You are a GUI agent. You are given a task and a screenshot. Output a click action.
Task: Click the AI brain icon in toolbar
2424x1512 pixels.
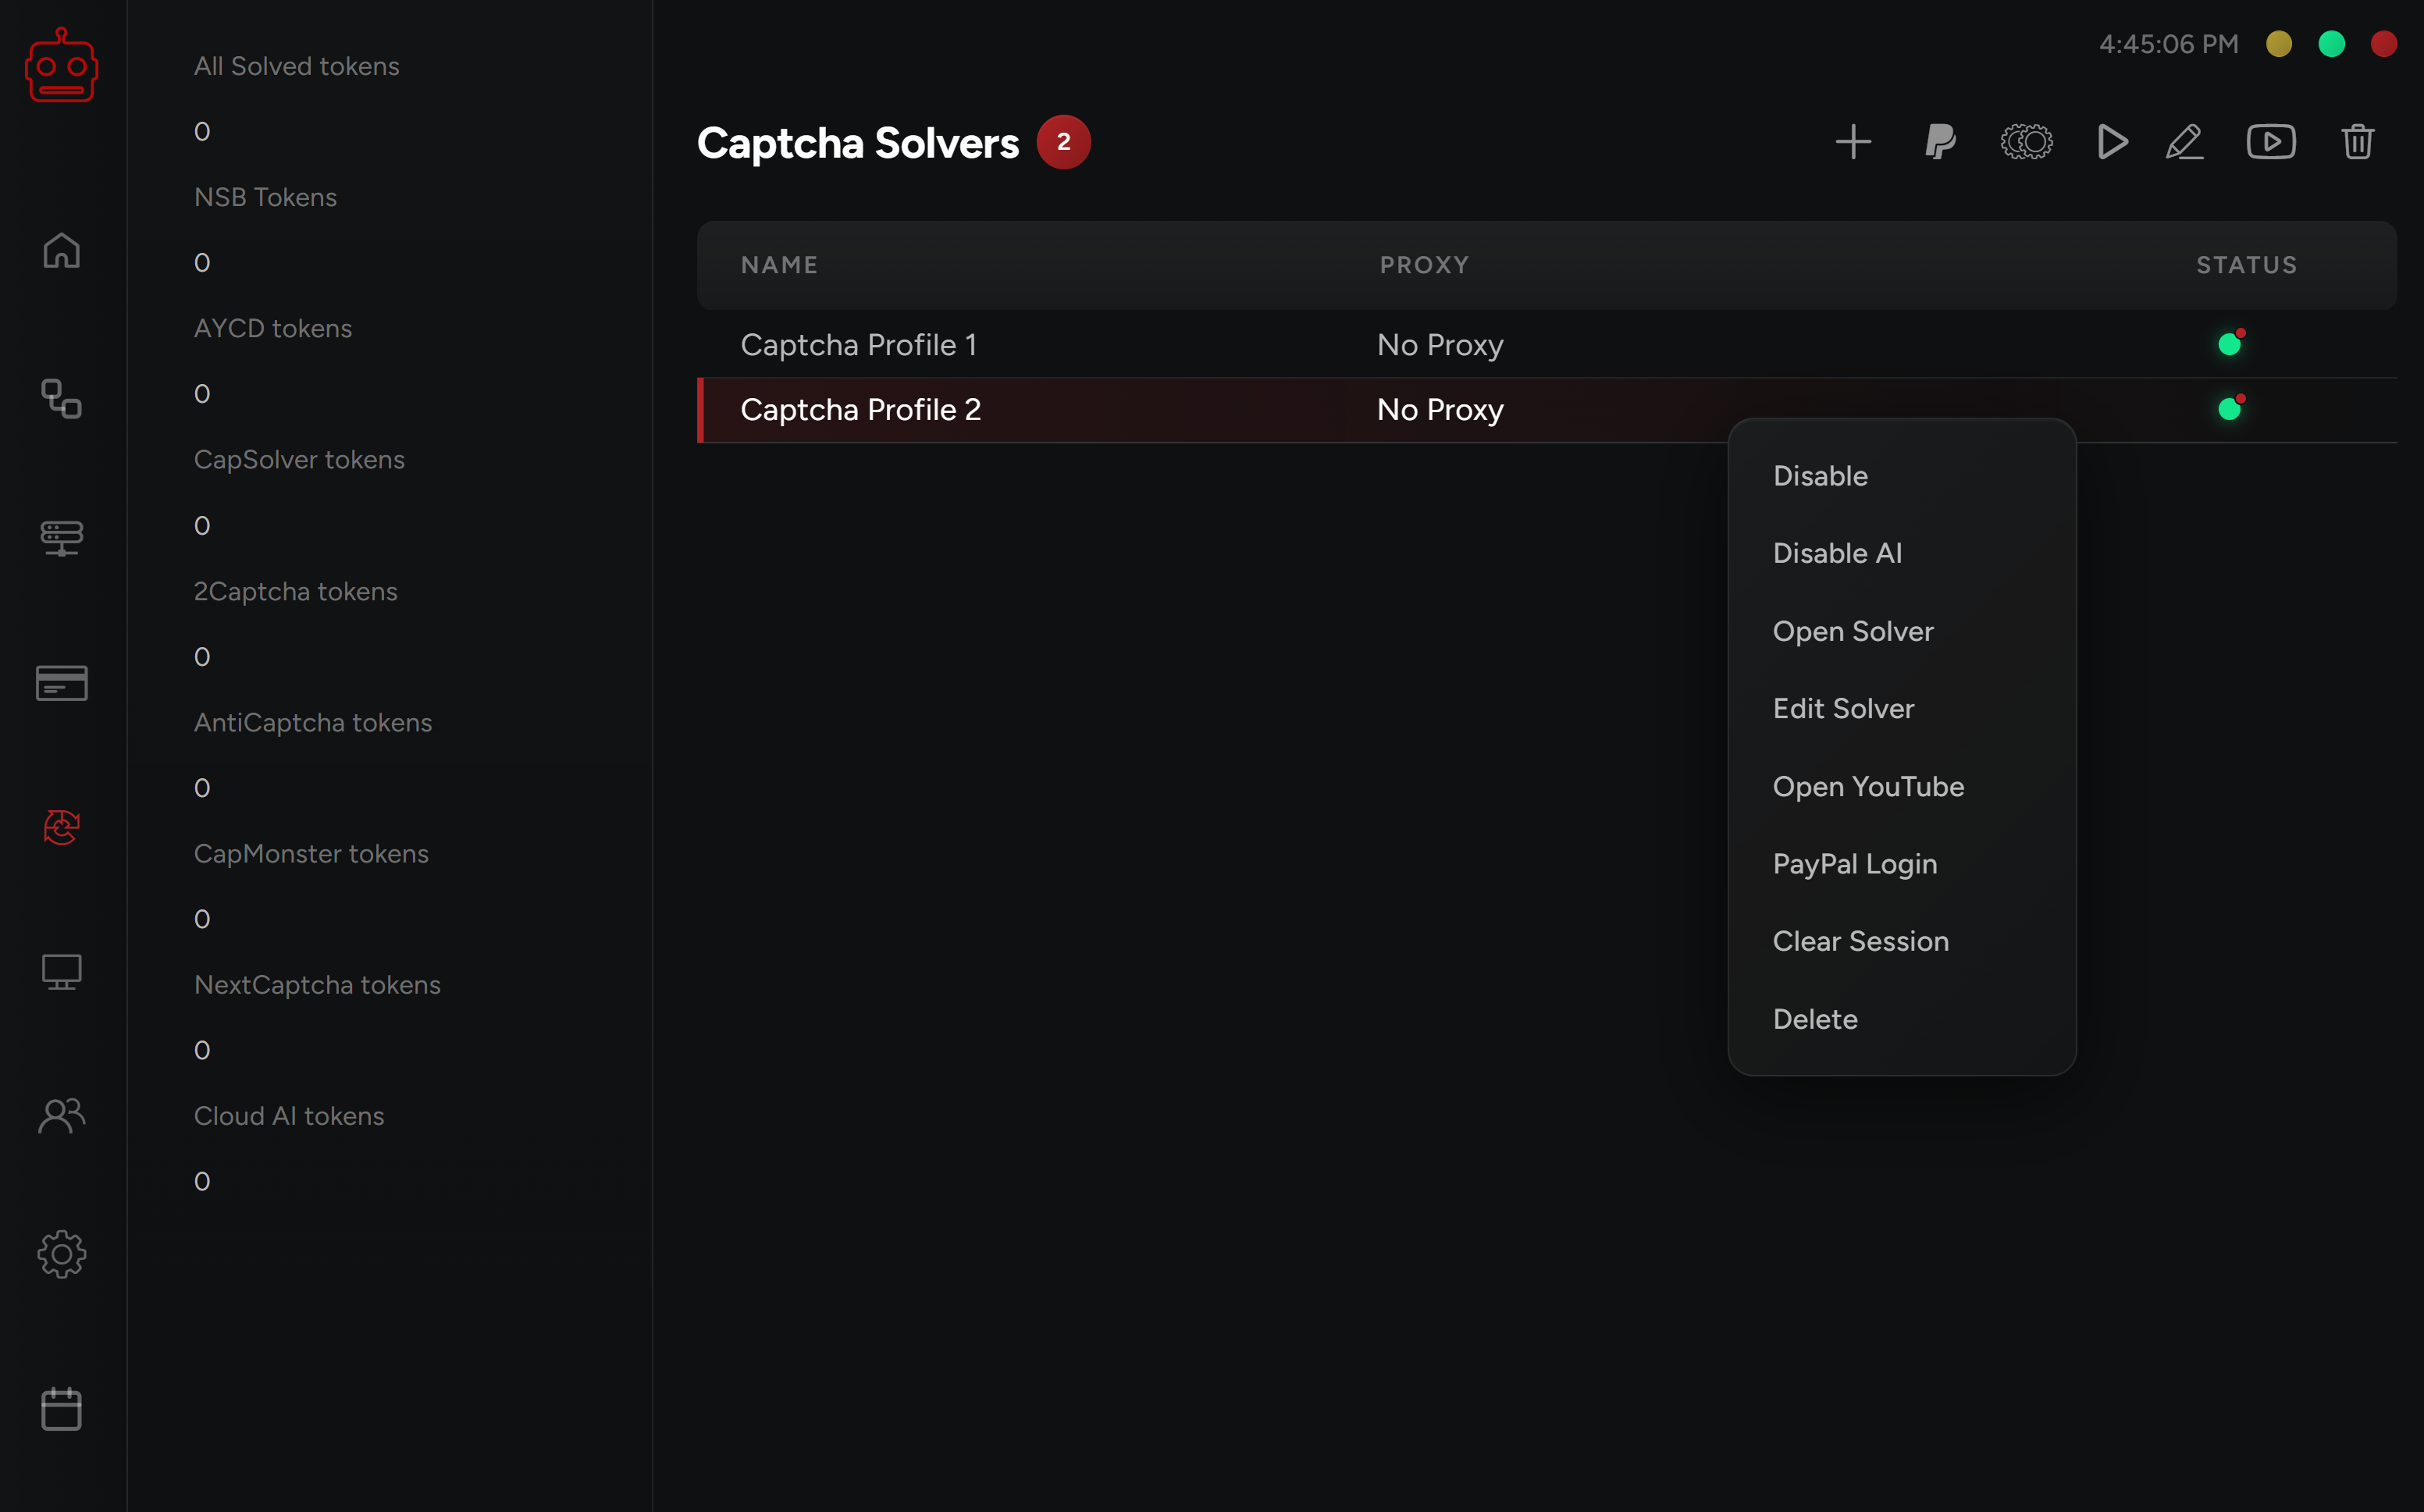2026,142
